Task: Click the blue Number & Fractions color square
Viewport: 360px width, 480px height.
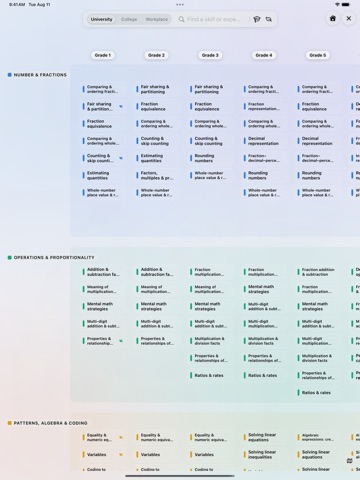Action: pos(10,75)
